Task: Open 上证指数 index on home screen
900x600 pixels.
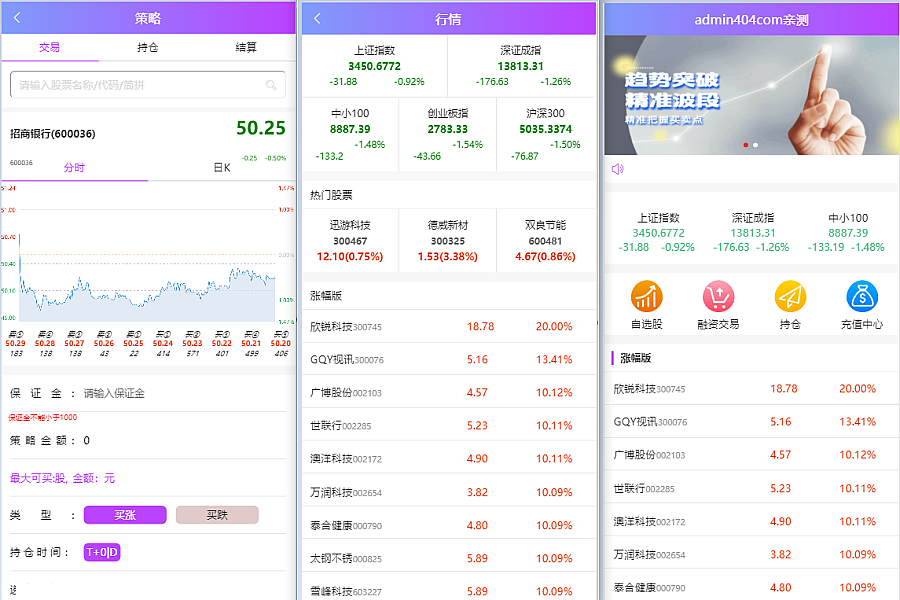Action: [657, 233]
